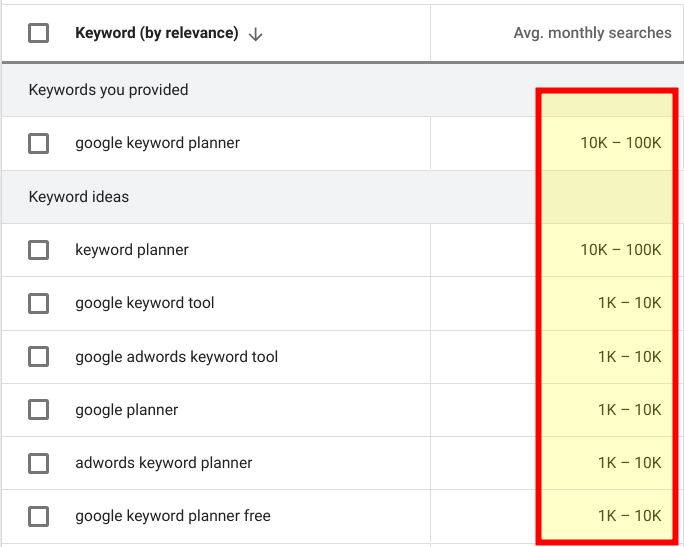This screenshot has width=684, height=547.
Task: Click 10K – 100K value in keyword planner row
Action: 621,250
